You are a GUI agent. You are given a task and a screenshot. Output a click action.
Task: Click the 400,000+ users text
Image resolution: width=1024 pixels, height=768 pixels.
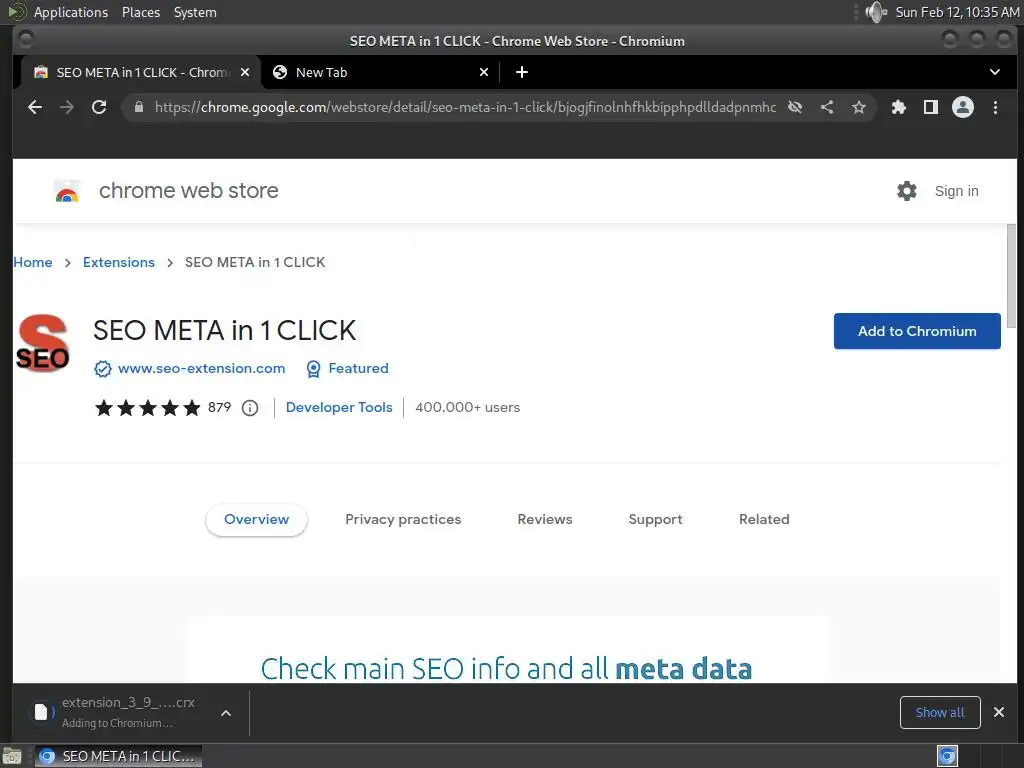point(468,408)
